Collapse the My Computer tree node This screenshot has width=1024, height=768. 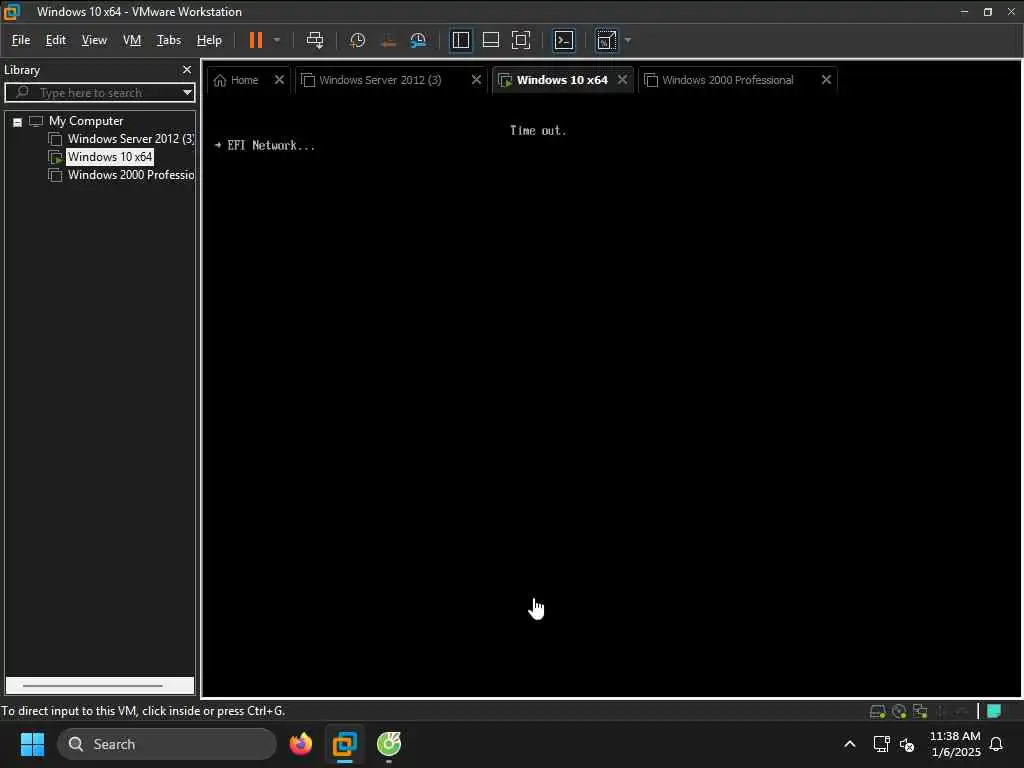(18, 121)
